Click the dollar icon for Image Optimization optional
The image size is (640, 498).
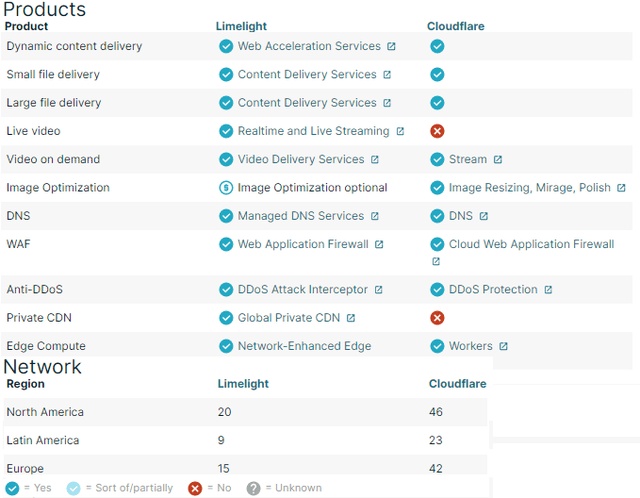[x=226, y=188]
